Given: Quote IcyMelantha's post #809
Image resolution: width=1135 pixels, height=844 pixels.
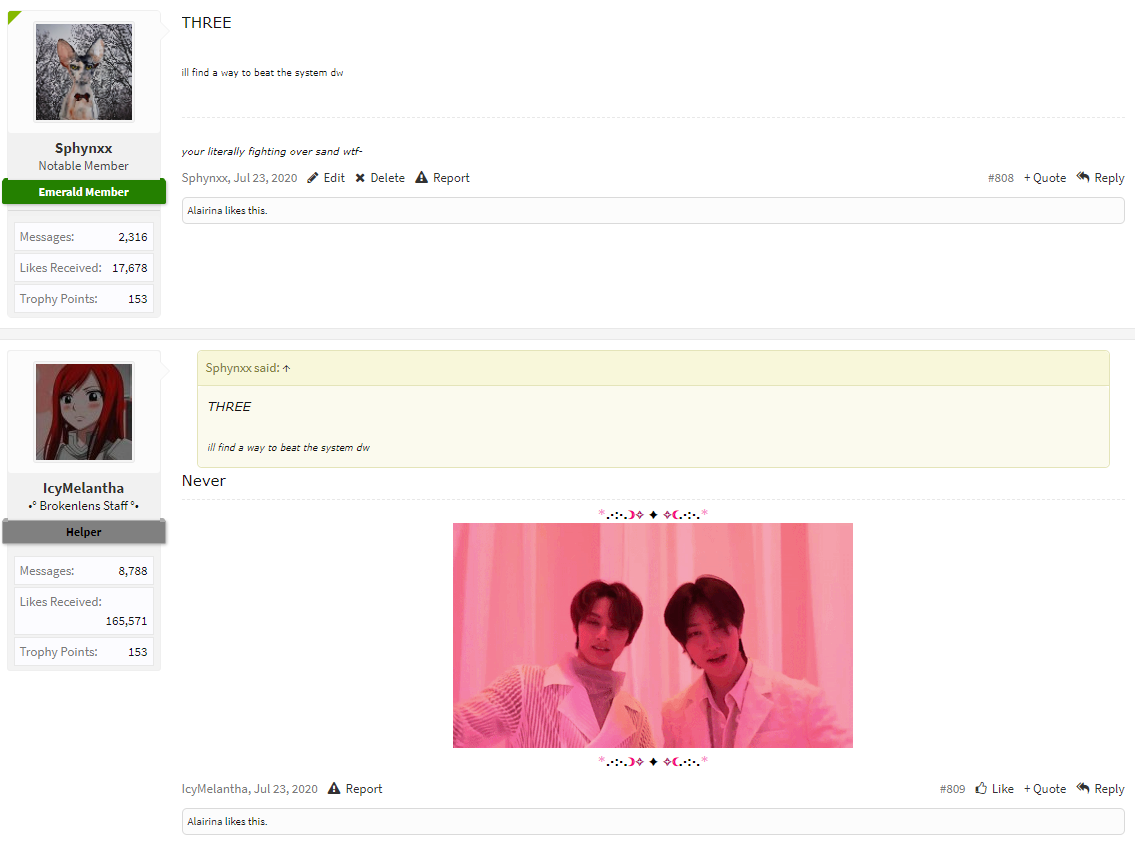Looking at the screenshot, I should (1045, 789).
